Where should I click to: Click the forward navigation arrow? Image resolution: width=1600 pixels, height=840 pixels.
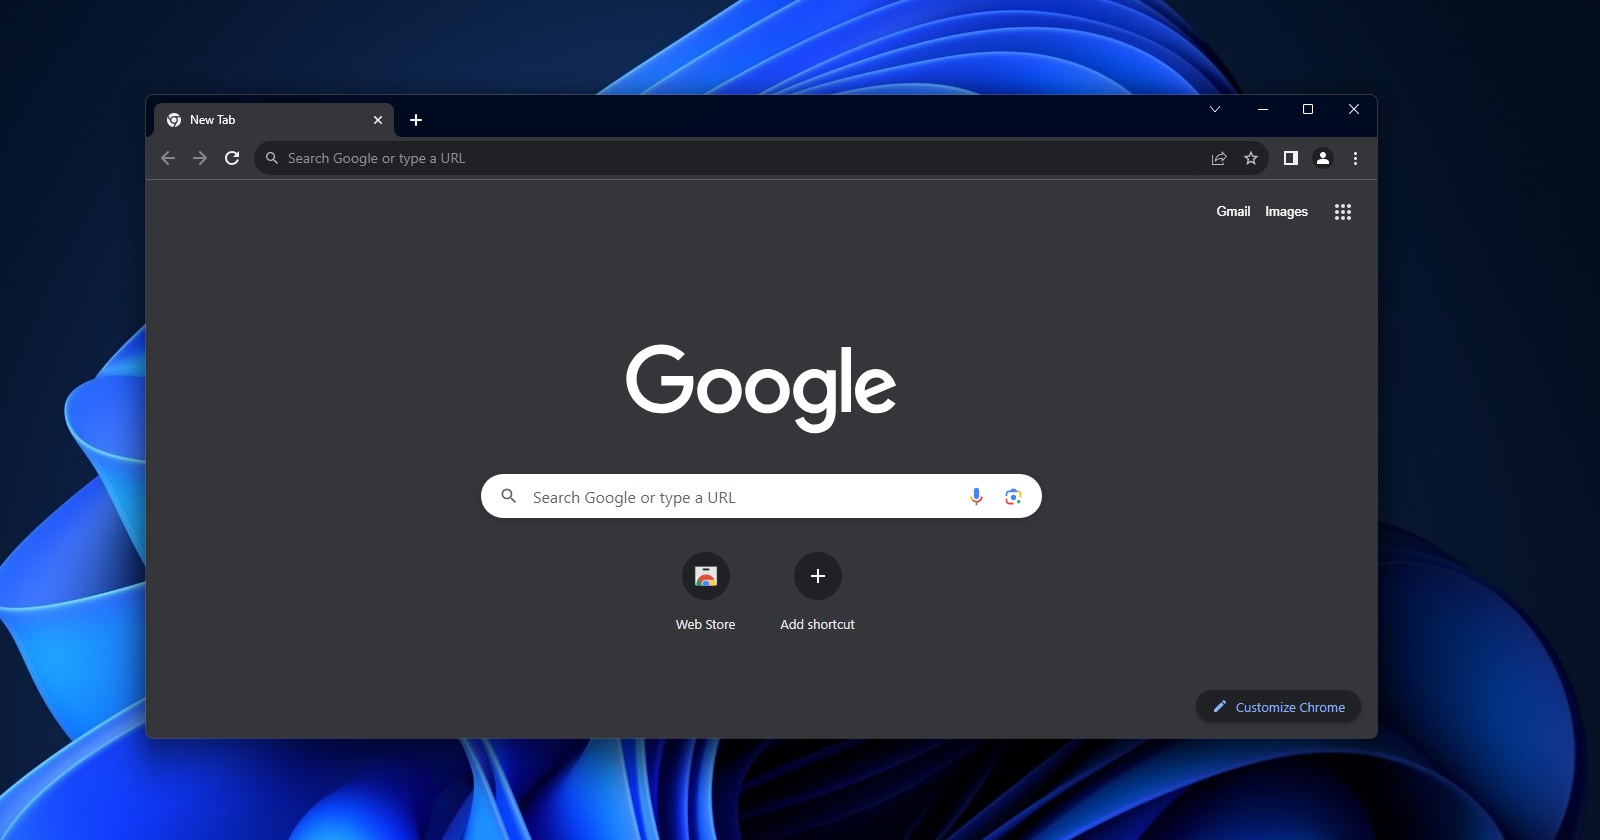200,158
